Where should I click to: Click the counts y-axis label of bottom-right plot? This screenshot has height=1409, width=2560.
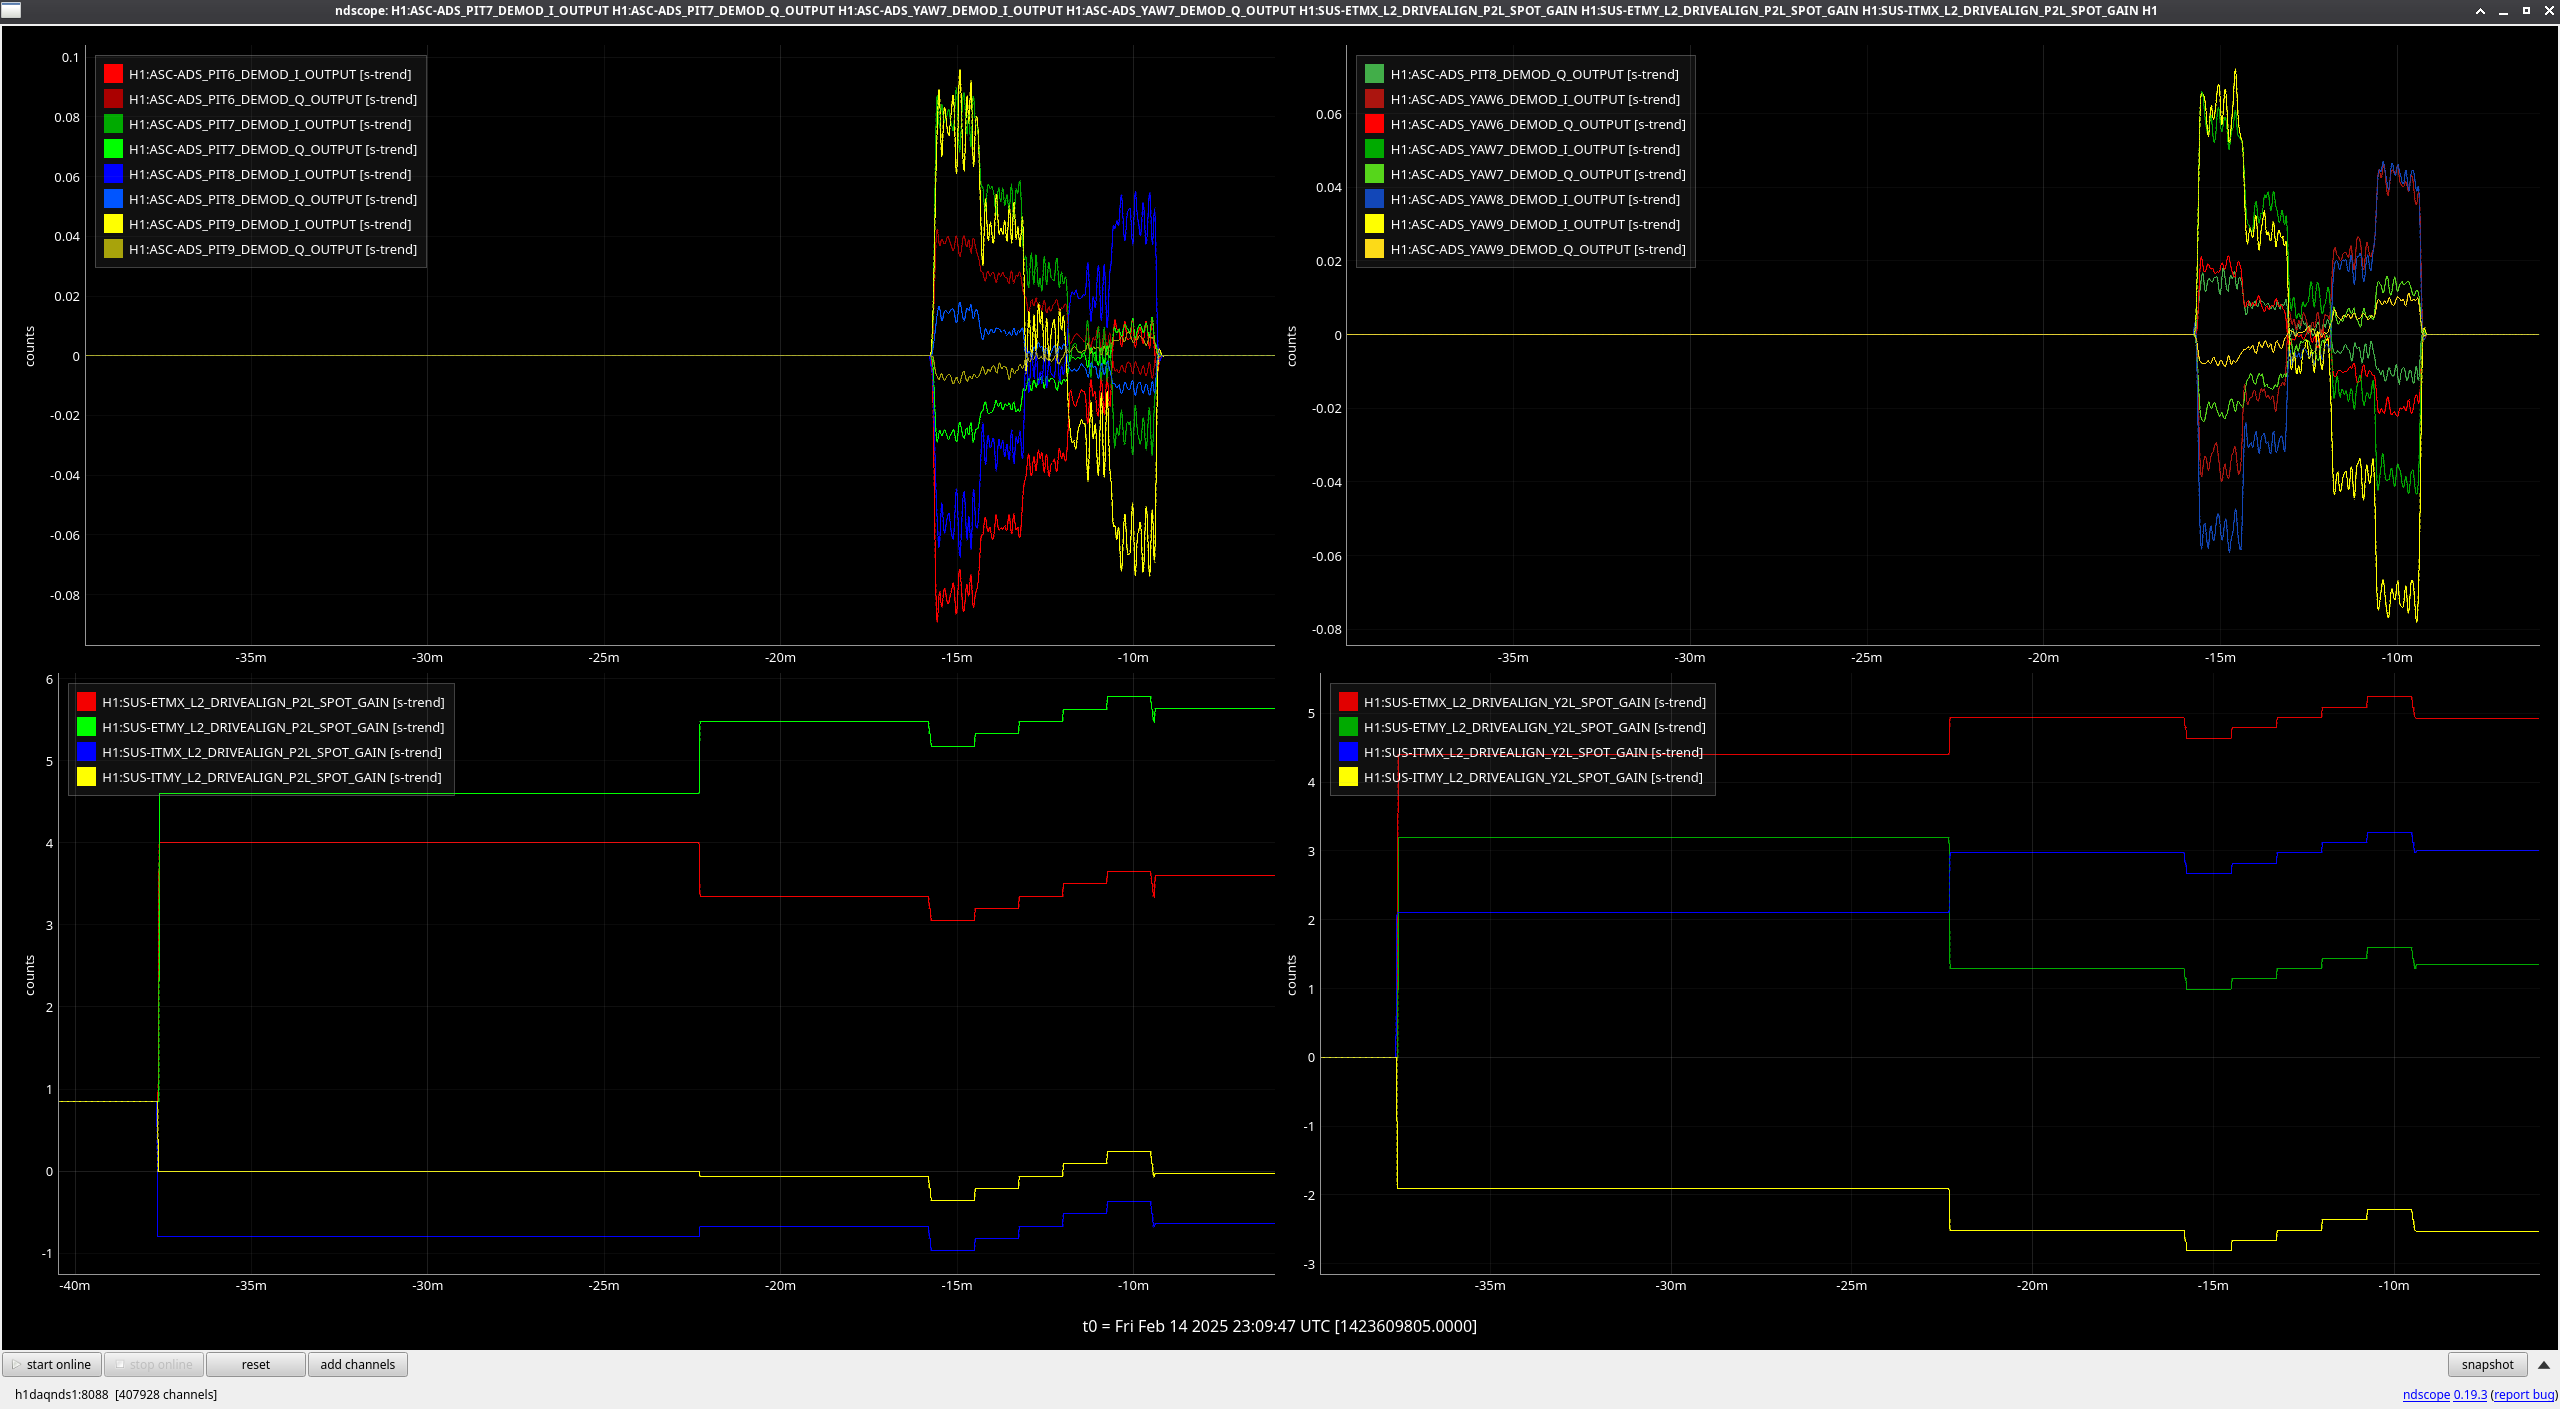(1292, 975)
